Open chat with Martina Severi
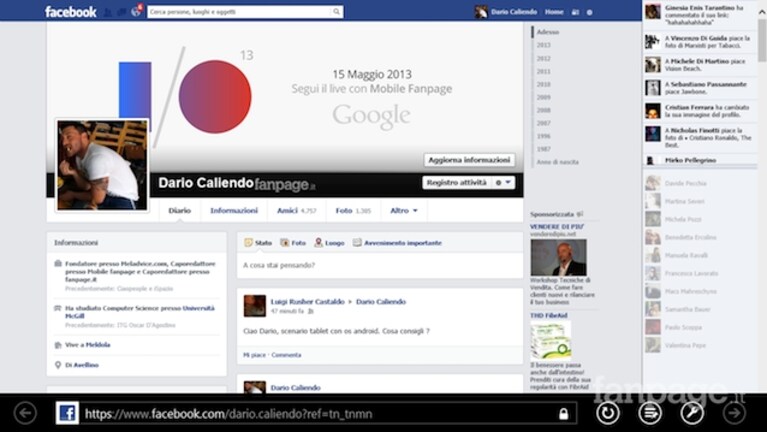This screenshot has width=767, height=432. 700,201
